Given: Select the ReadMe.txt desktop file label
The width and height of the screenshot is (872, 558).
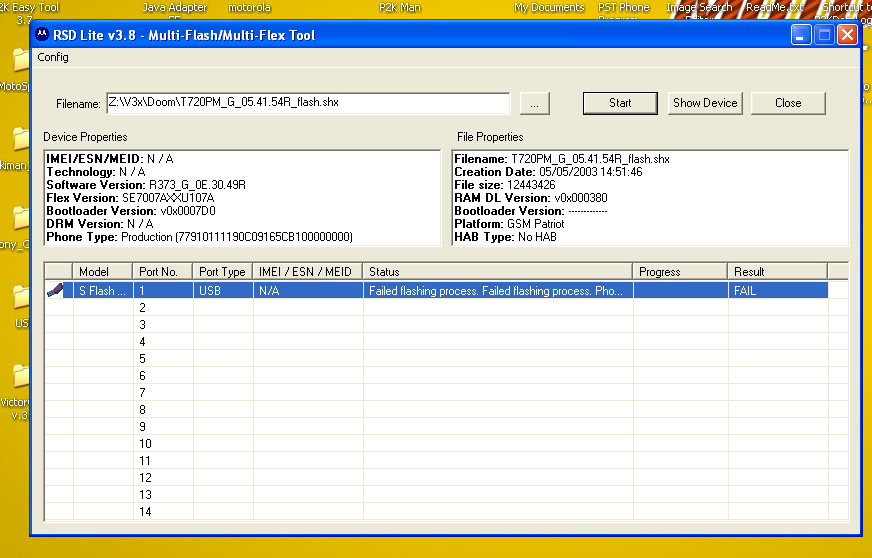Looking at the screenshot, I should coord(774,8).
